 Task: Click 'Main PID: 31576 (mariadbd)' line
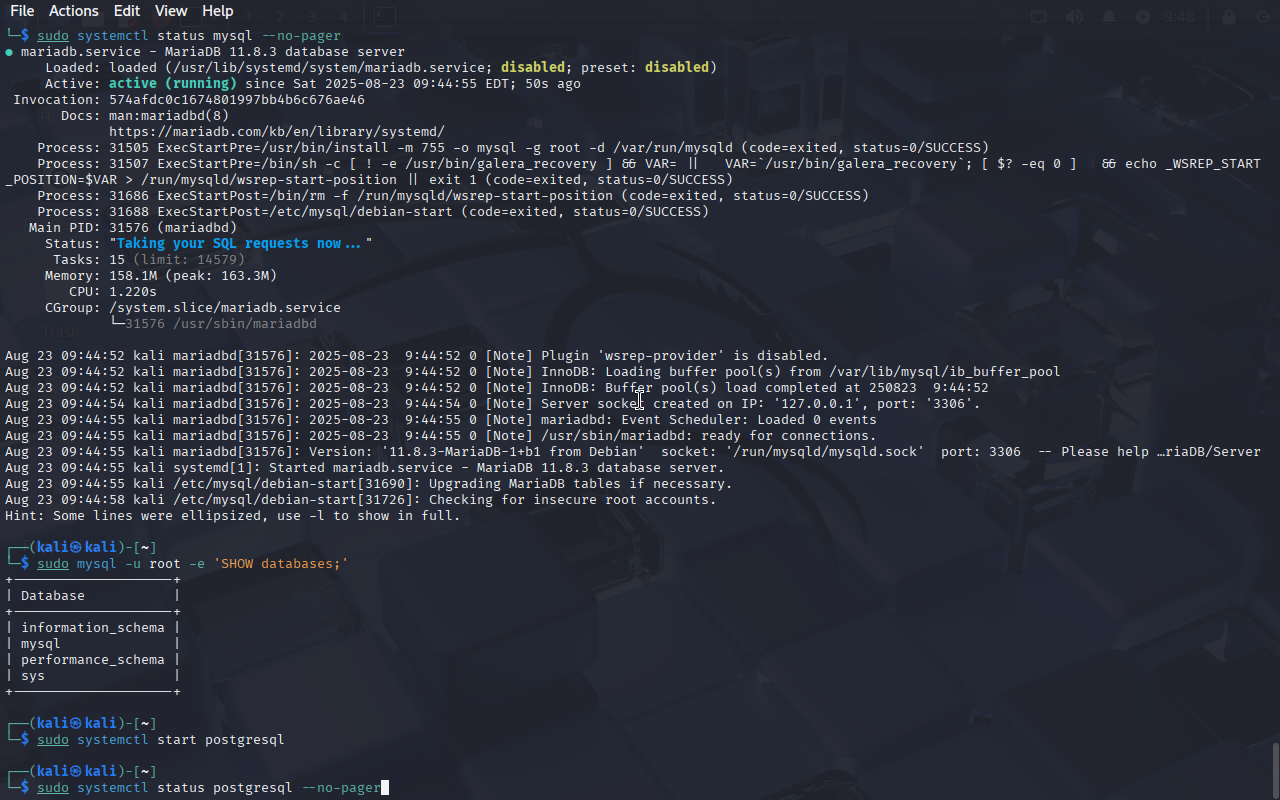tap(133, 228)
